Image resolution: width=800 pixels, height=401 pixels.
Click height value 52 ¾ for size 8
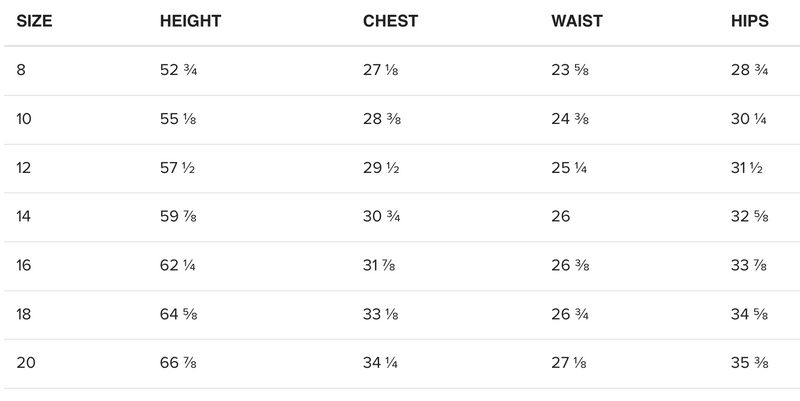tap(179, 70)
